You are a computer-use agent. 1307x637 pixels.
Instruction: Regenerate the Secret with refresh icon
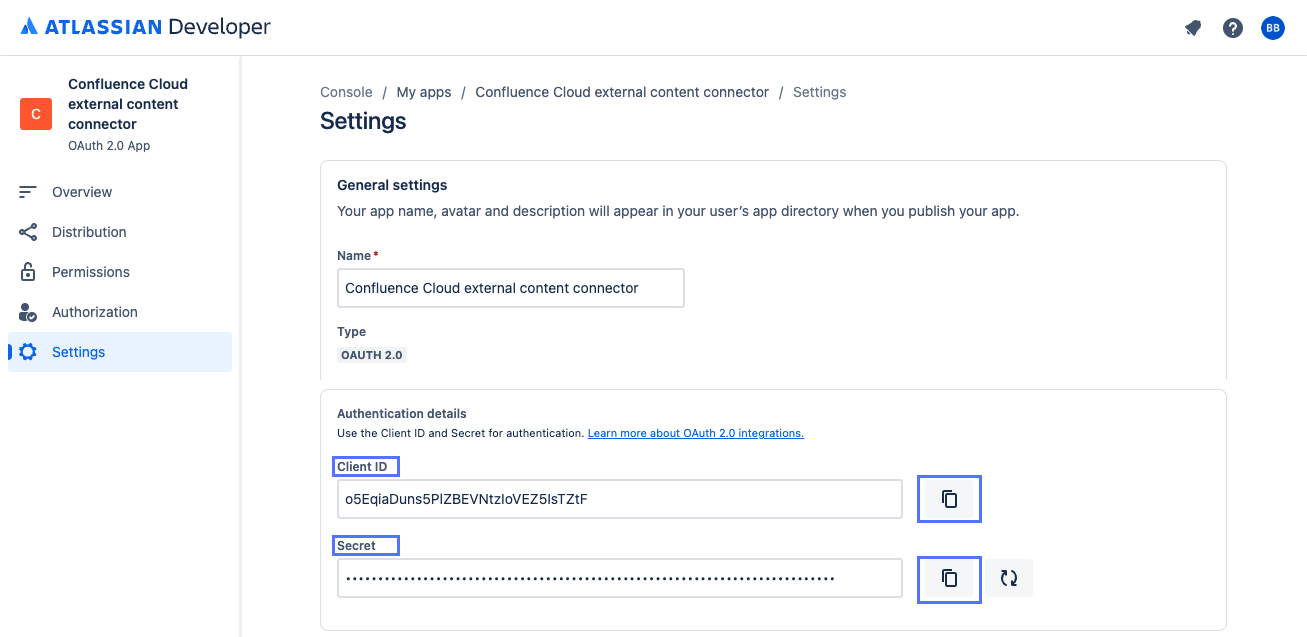tap(1009, 578)
